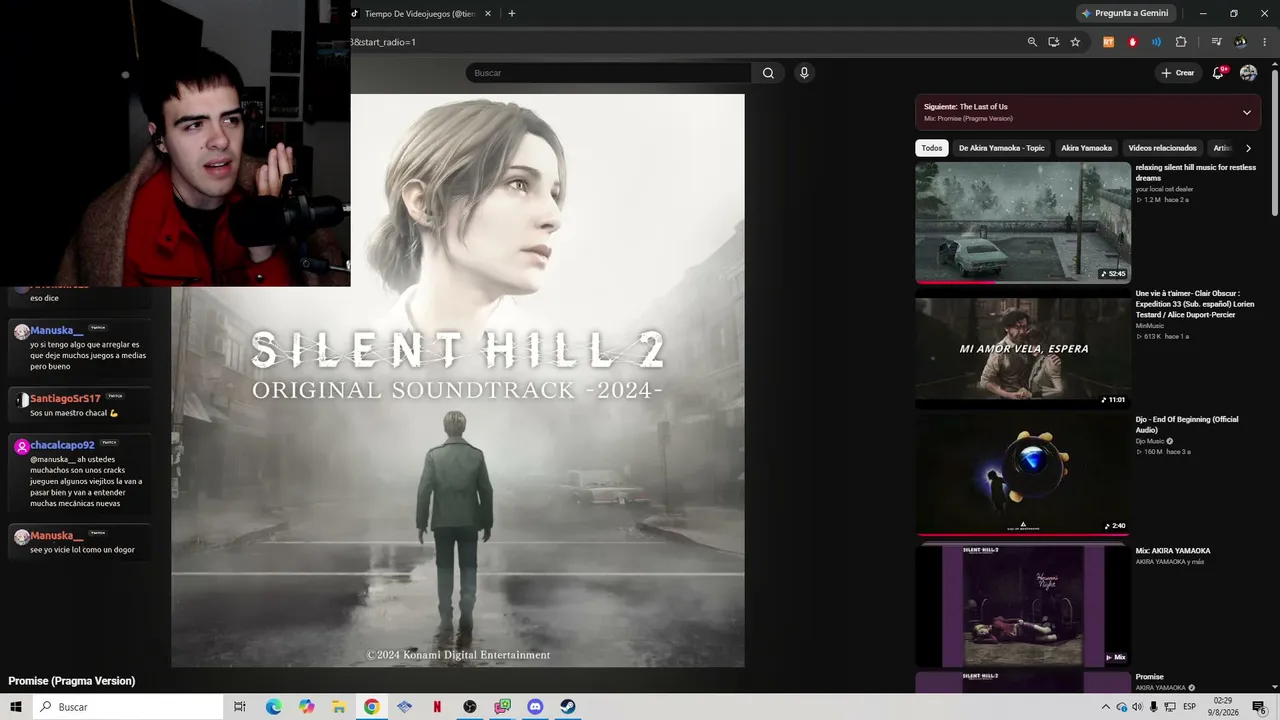Image resolution: width=1280 pixels, height=720 pixels.
Task: Select the De Akira Yamaoka - Topic chip
Action: click(x=1001, y=148)
